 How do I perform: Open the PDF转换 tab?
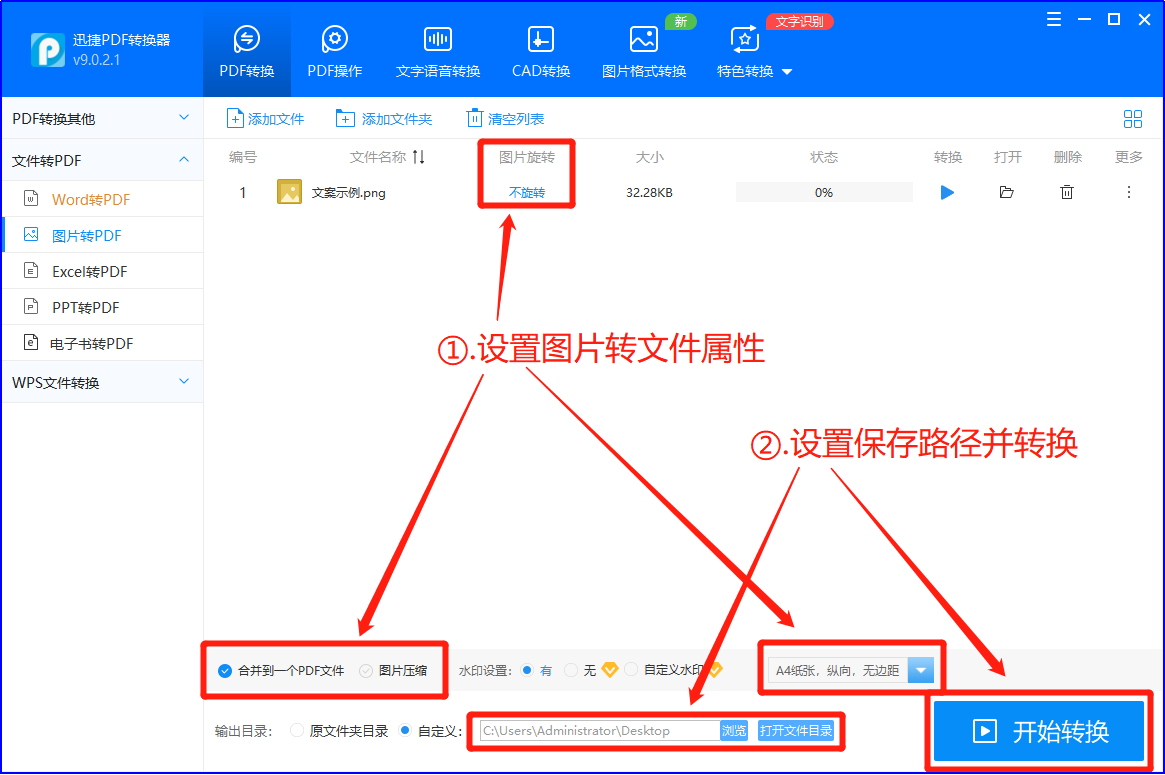[247, 51]
